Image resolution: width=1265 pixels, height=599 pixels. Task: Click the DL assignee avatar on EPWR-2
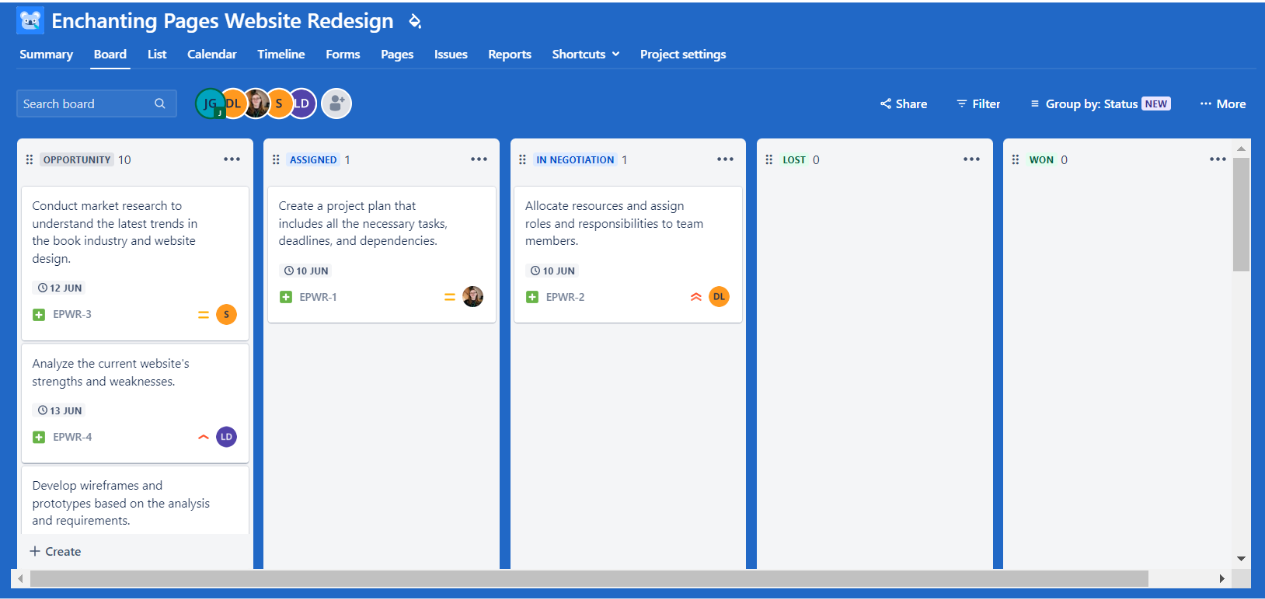click(719, 297)
